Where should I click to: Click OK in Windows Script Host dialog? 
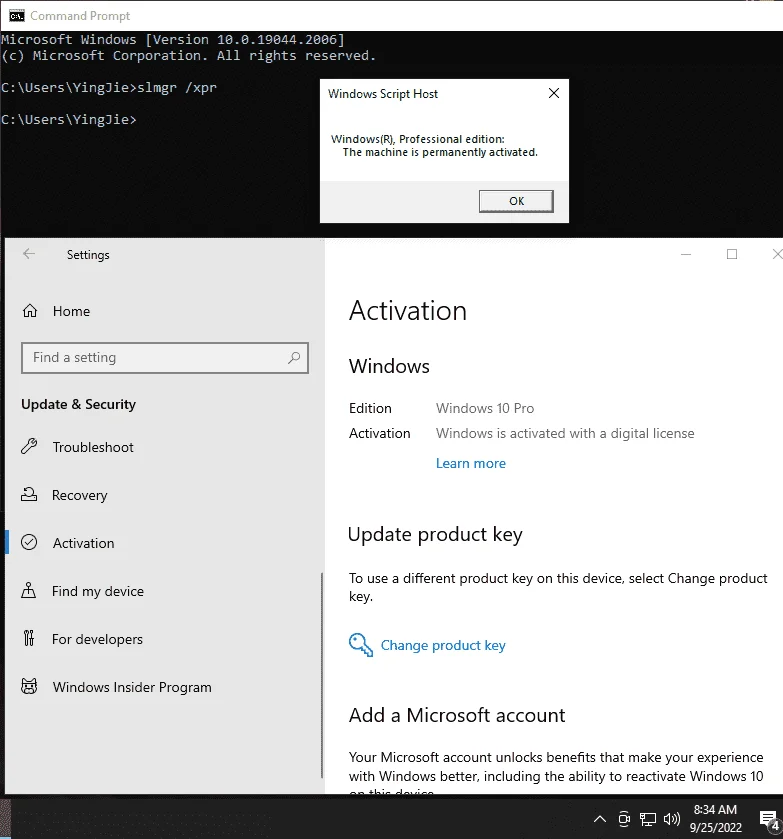tap(516, 201)
